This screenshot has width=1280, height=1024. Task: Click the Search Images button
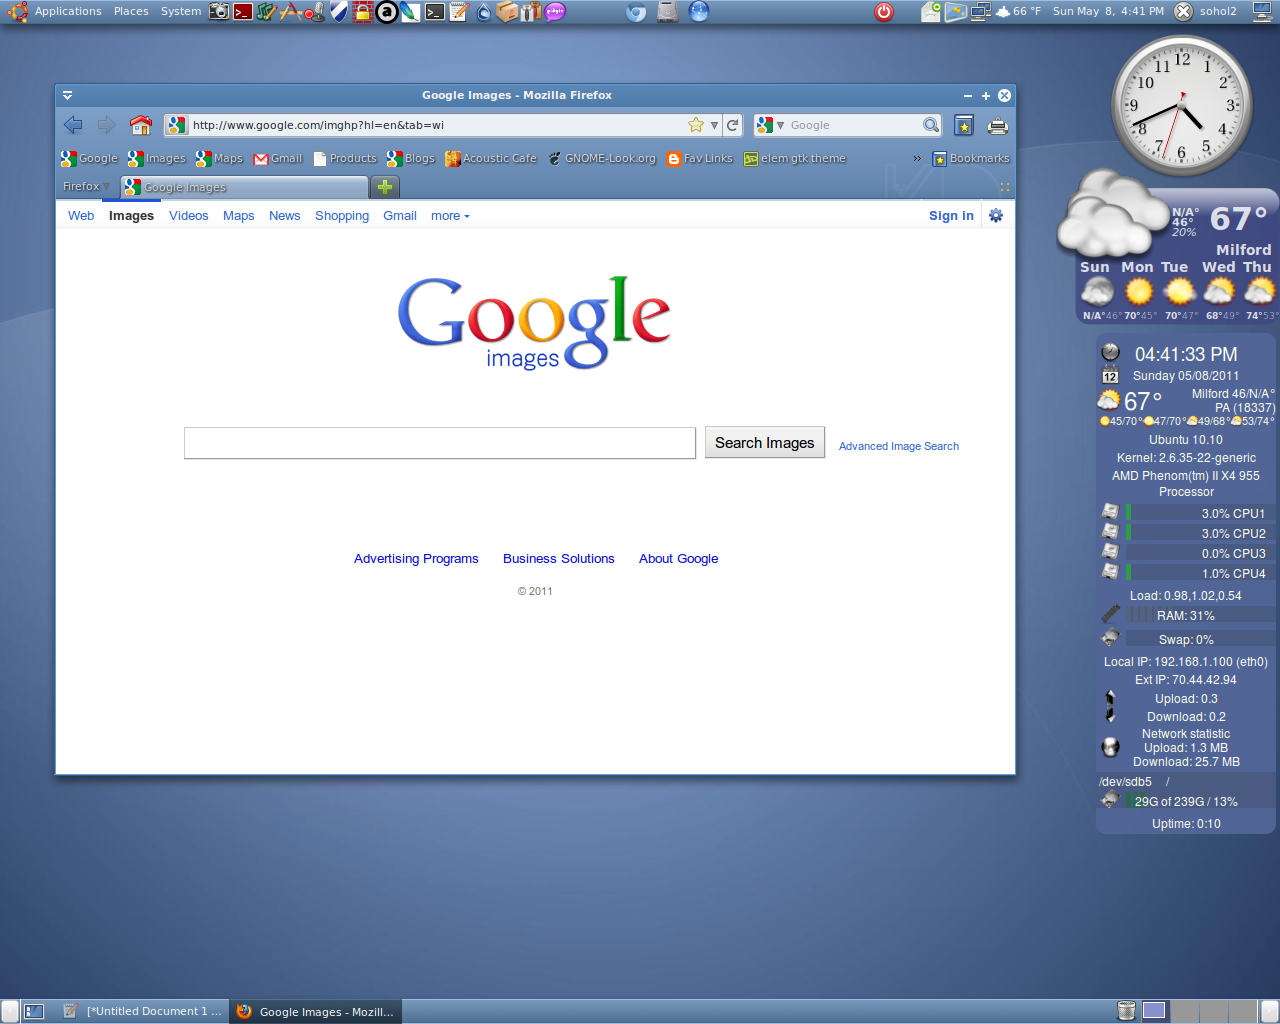[765, 443]
